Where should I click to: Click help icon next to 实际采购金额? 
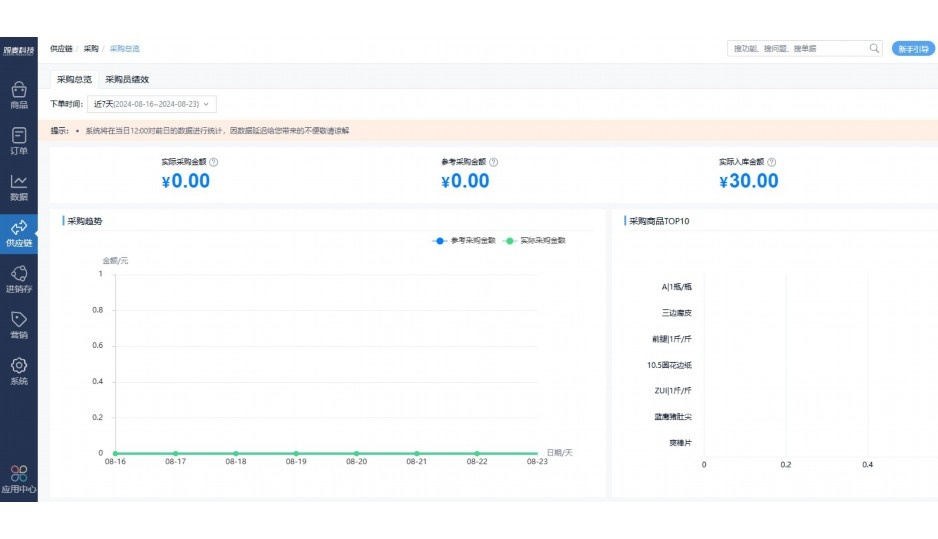tap(214, 162)
